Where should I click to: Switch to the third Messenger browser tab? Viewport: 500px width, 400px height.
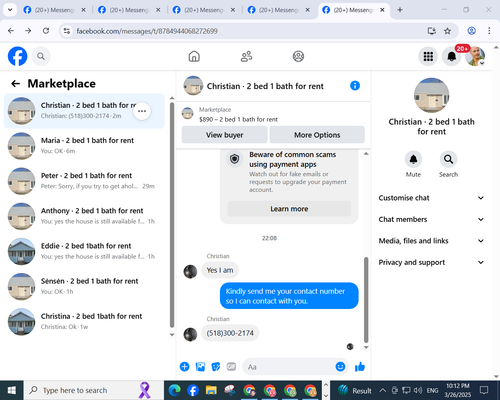point(204,10)
